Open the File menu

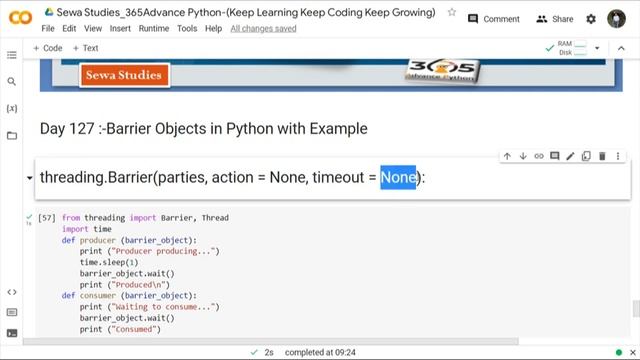pyautogui.click(x=48, y=29)
